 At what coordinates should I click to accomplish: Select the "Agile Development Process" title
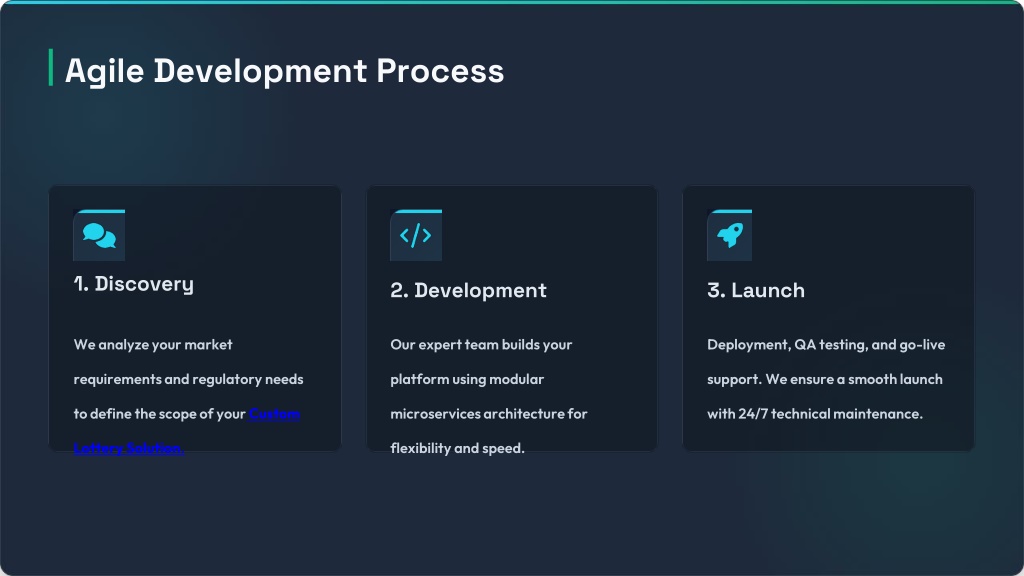[284, 71]
